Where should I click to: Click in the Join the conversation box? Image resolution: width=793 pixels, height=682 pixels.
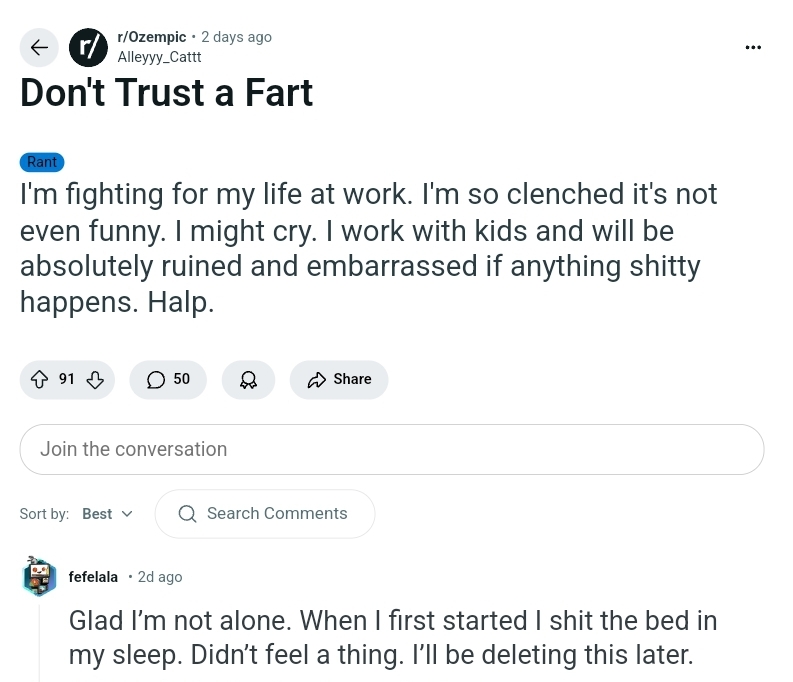391,449
